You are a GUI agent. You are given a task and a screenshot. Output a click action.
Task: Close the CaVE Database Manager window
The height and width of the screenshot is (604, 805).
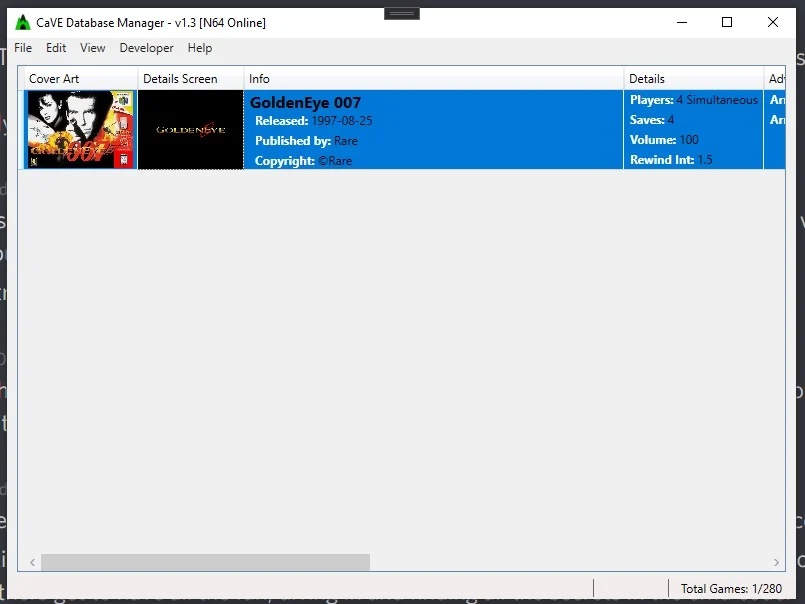point(773,22)
